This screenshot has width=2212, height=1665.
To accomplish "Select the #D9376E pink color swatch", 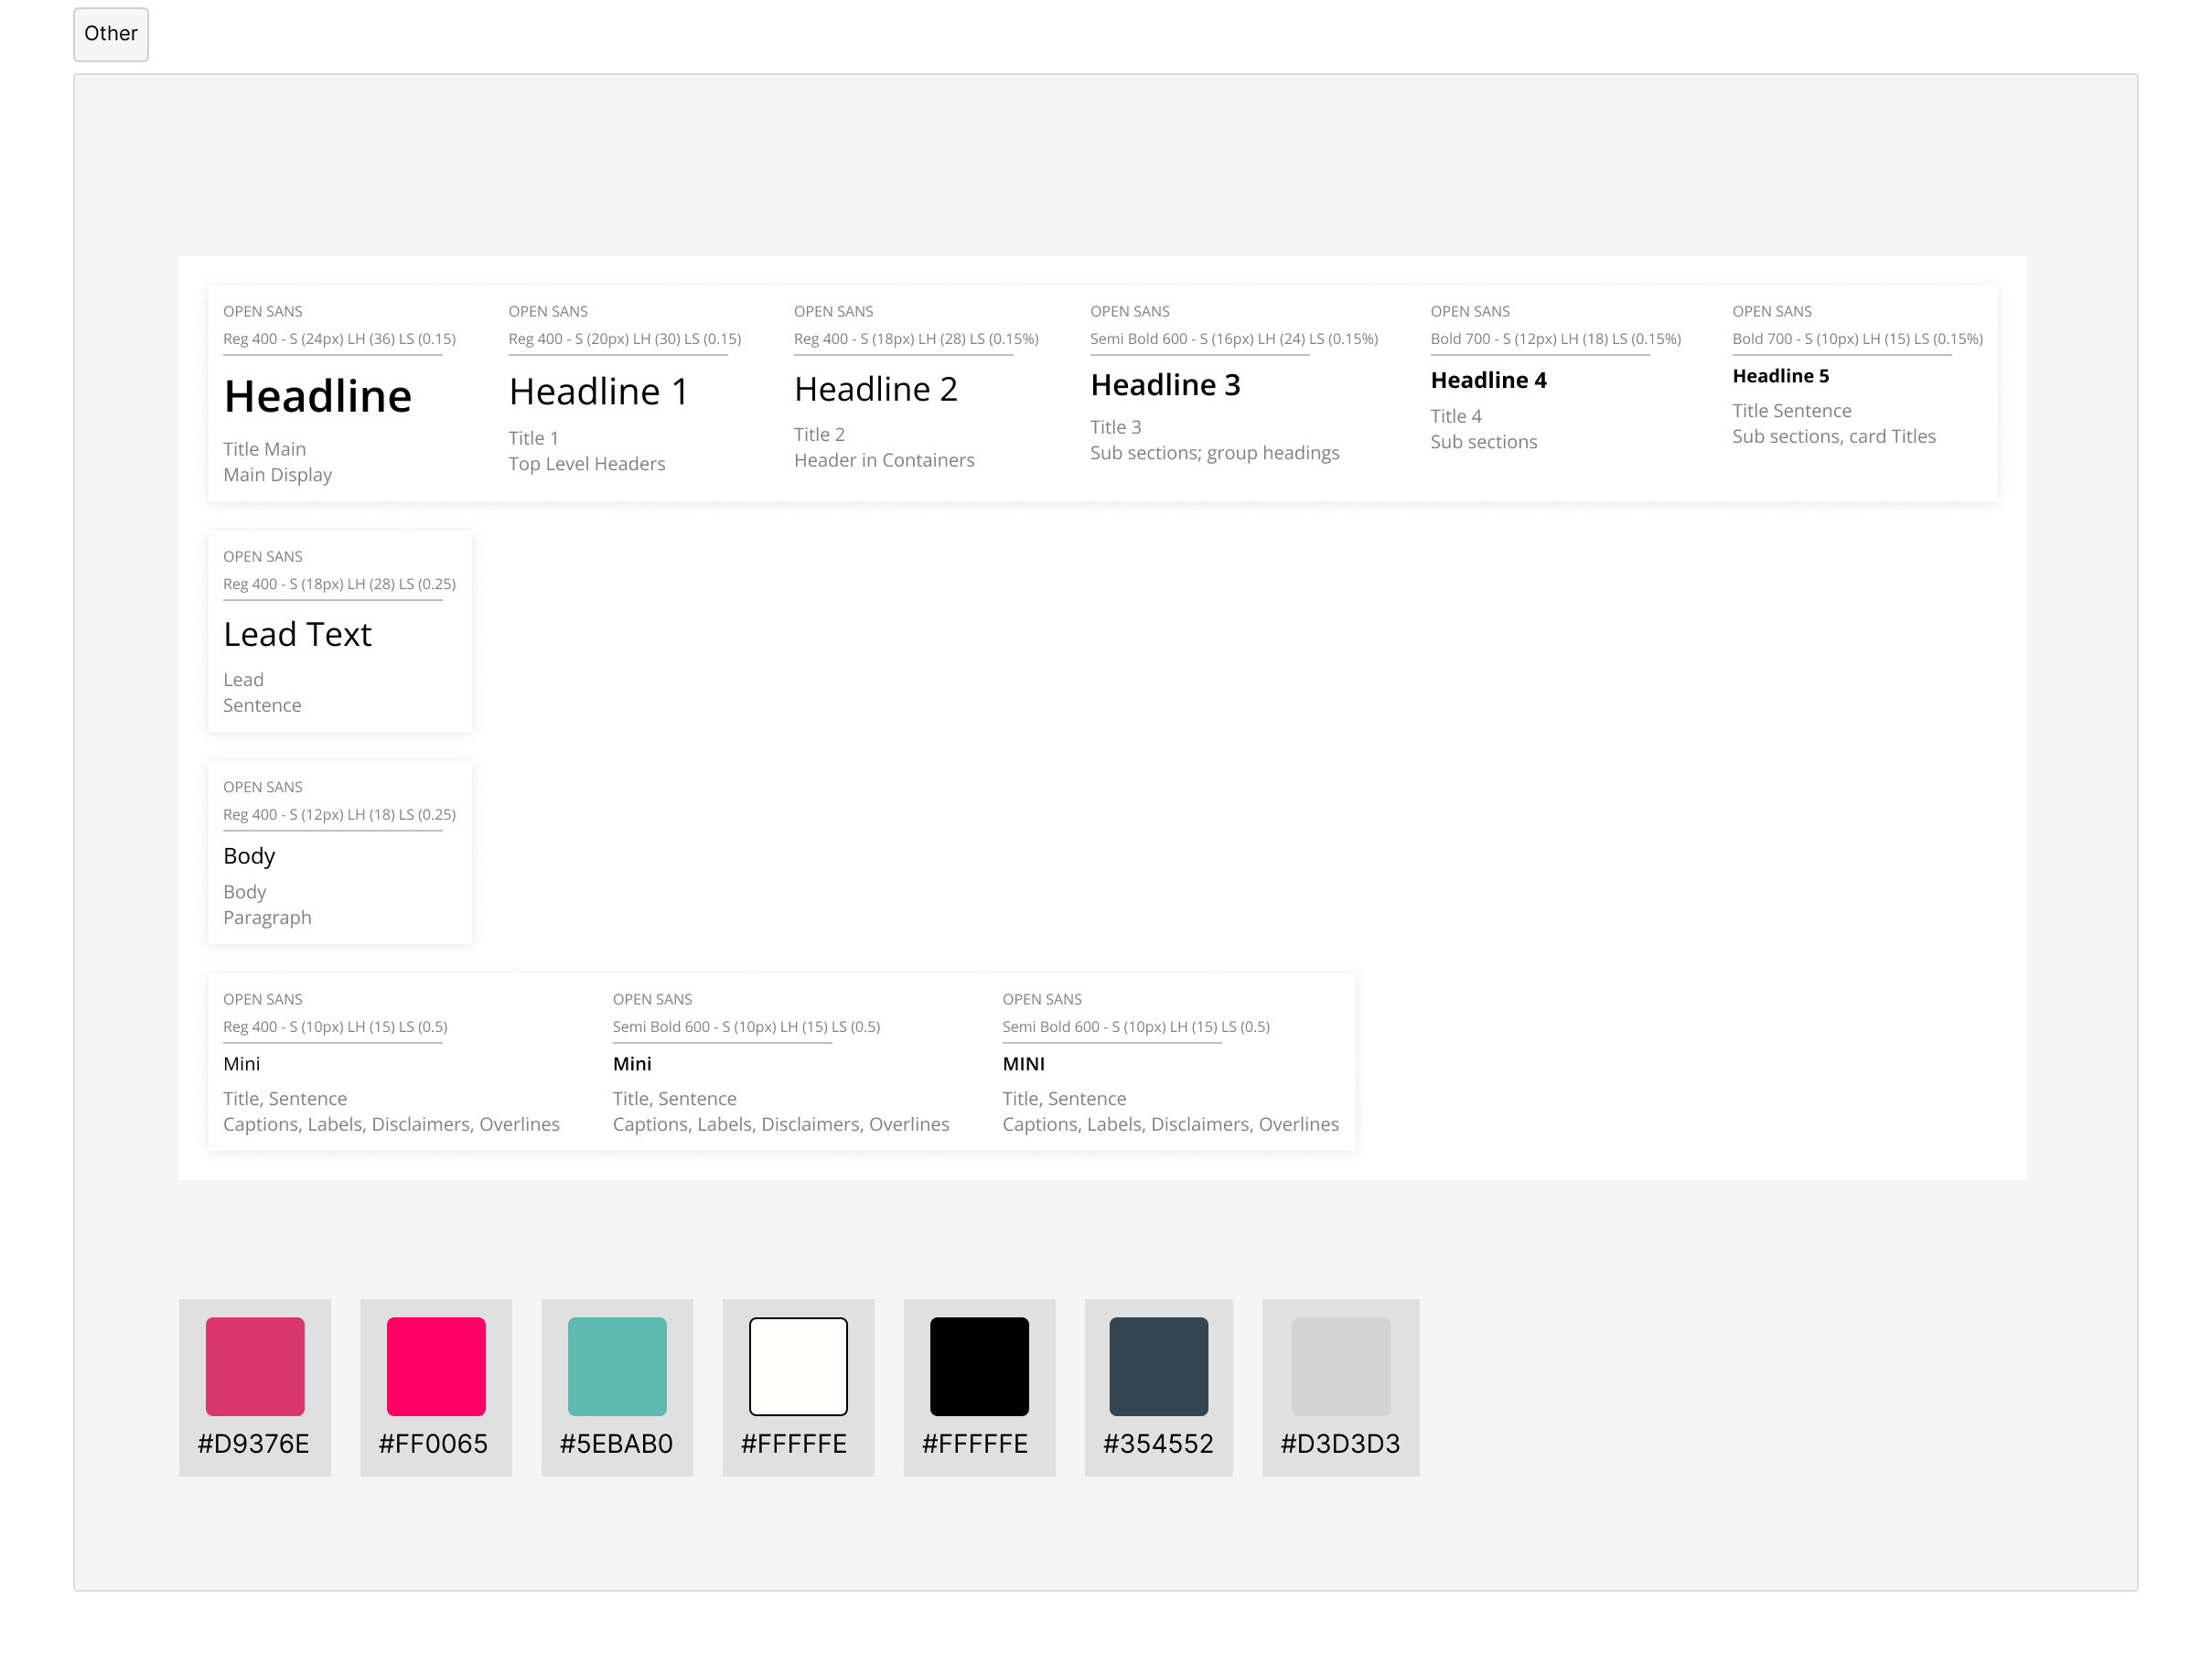I will tap(255, 1366).
